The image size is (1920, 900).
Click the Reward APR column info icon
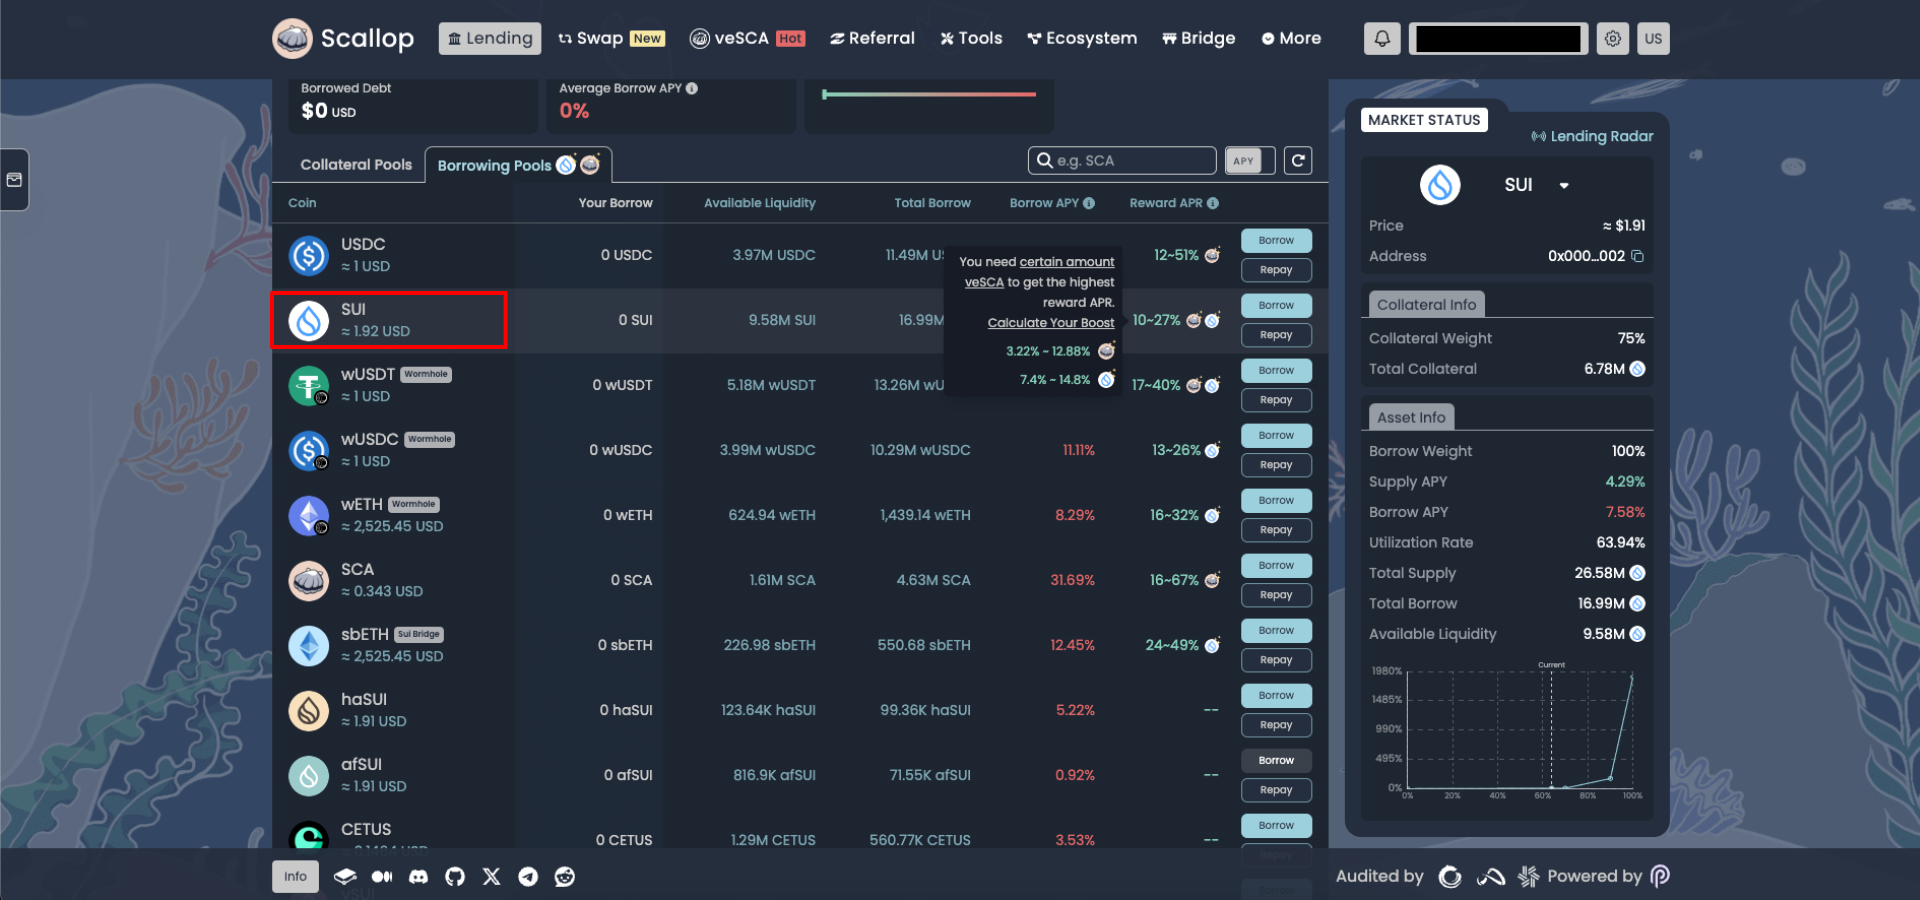pos(1213,203)
